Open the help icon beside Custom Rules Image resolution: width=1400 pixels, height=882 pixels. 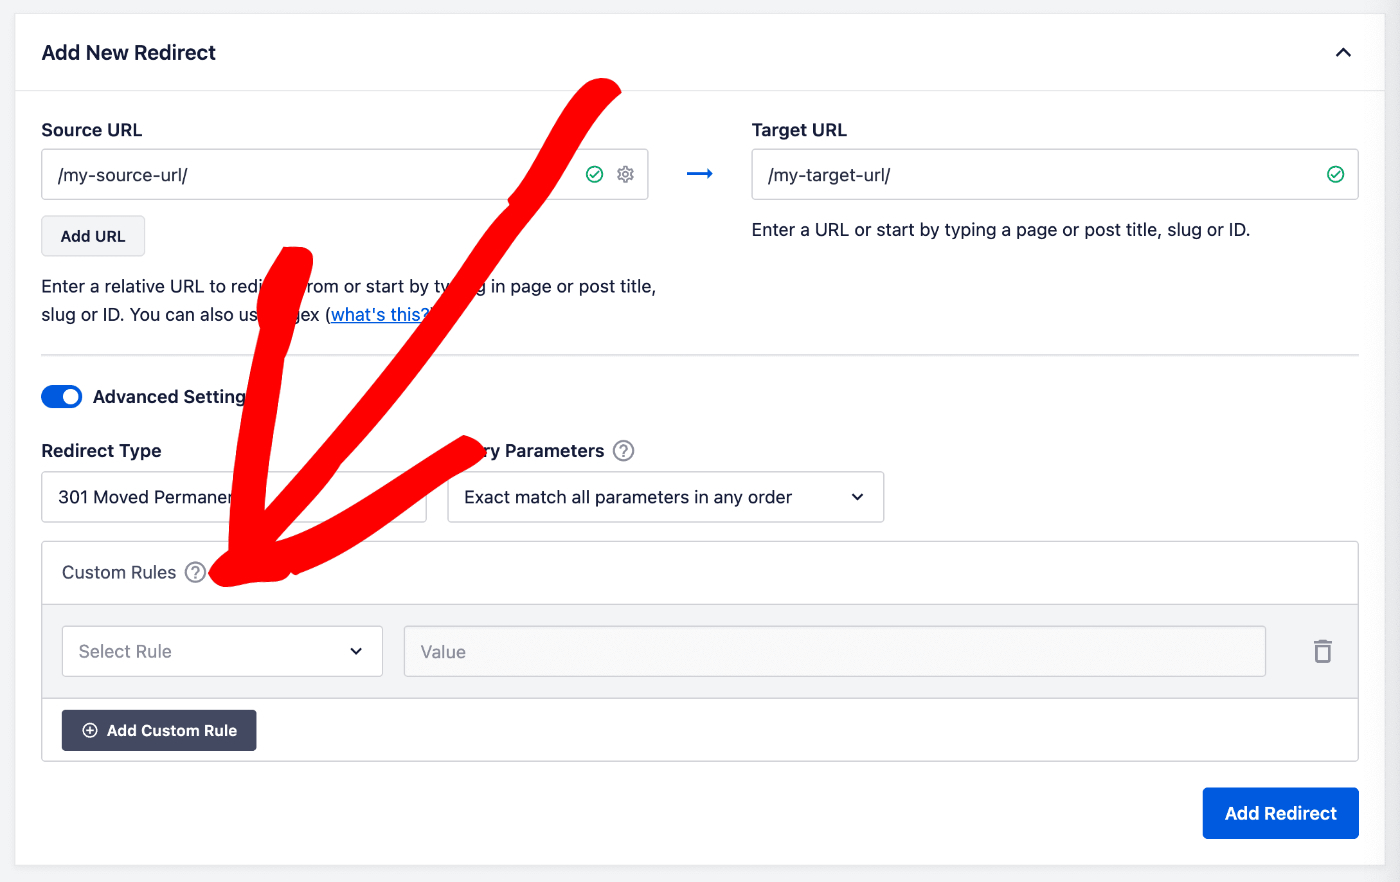click(195, 572)
